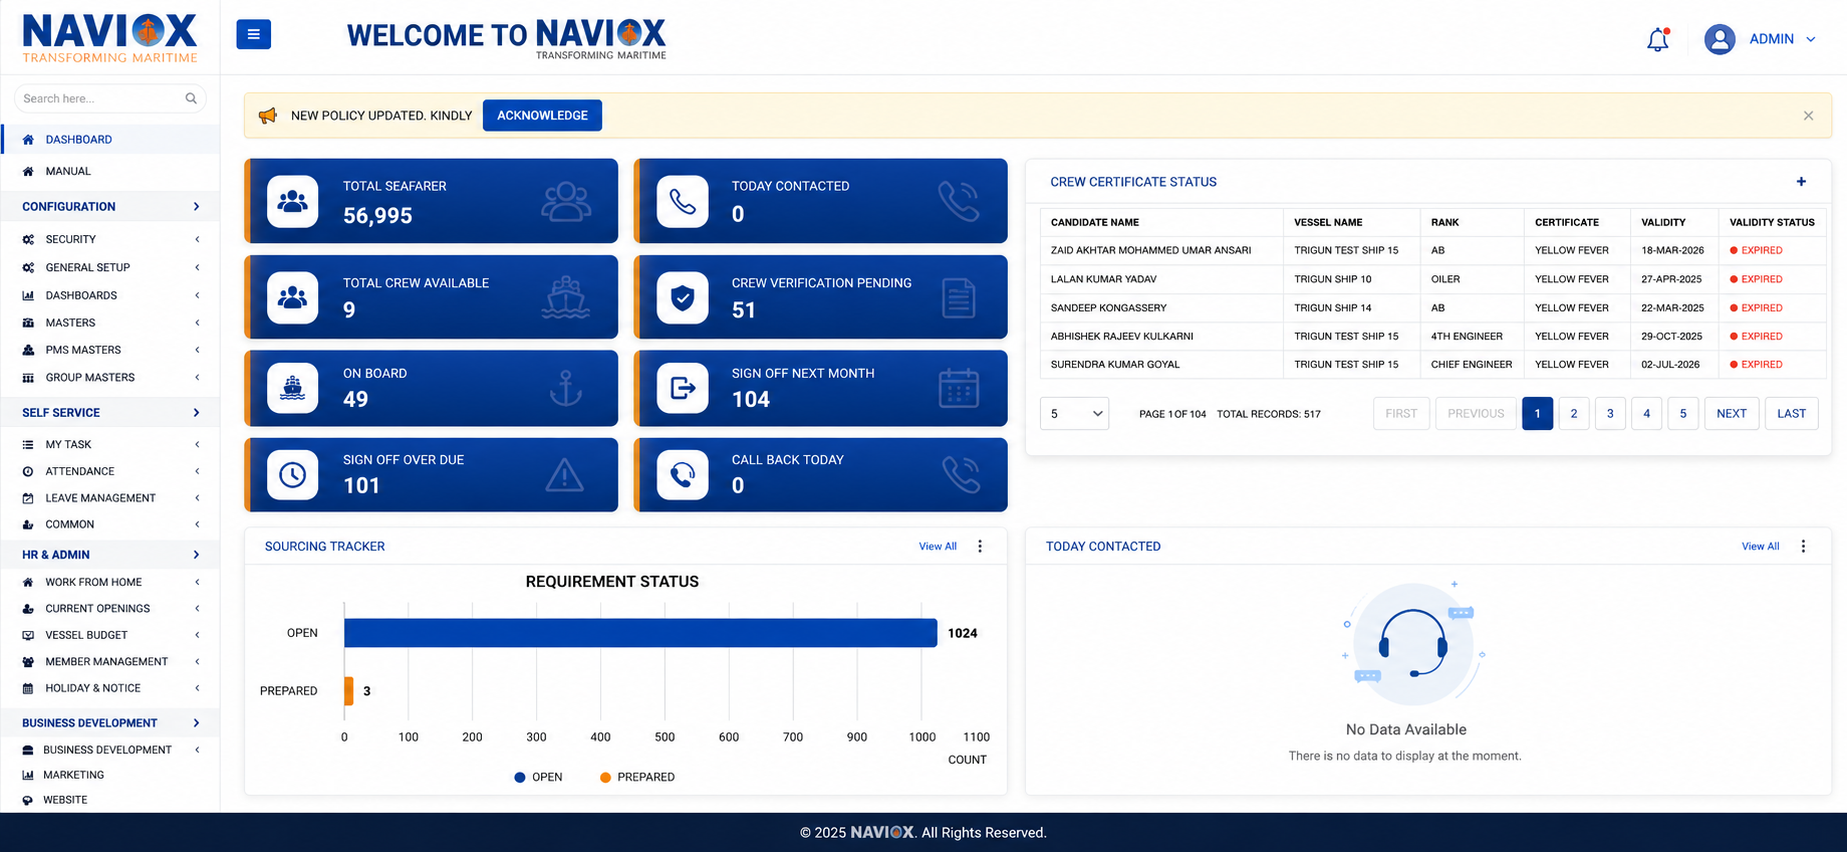Click the Sign Off Over Due clock icon

pos(292,475)
